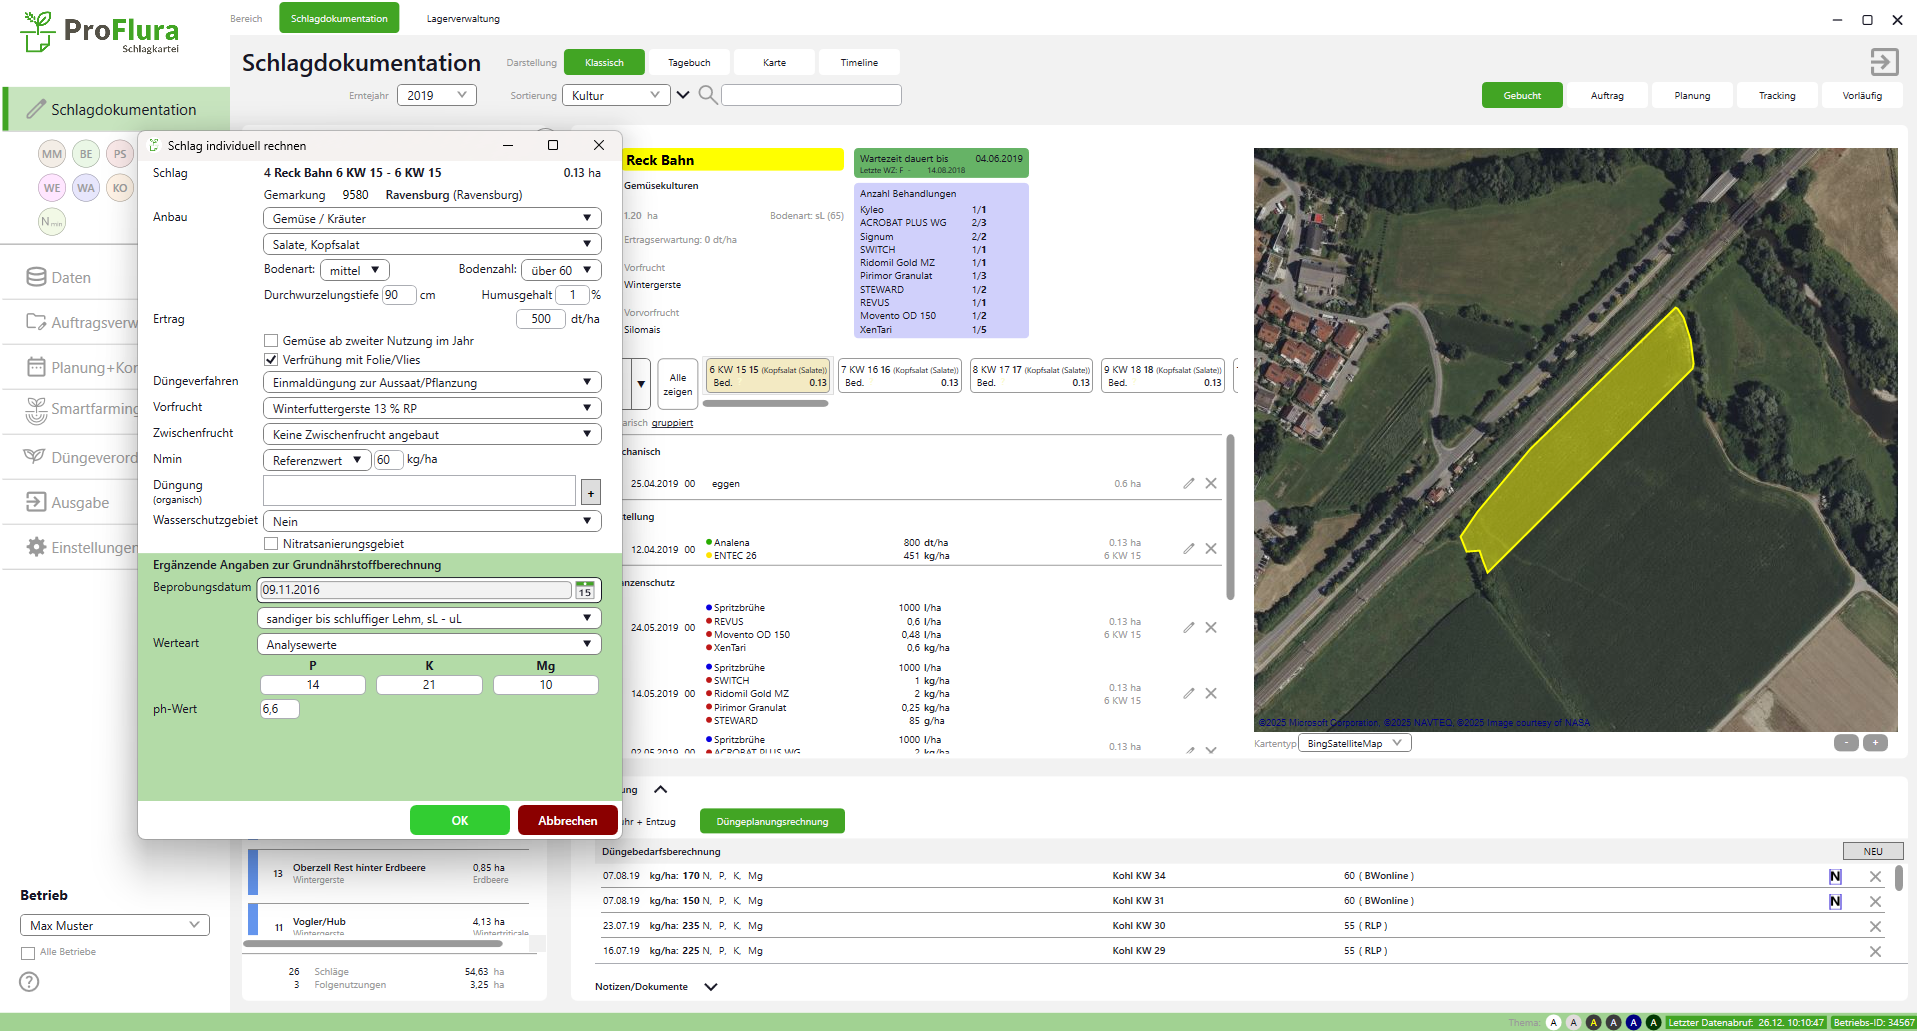Enable Gemüse ab zweiter Nutzung im Jahr
Image resolution: width=1917 pixels, height=1031 pixels.
pyautogui.click(x=271, y=341)
